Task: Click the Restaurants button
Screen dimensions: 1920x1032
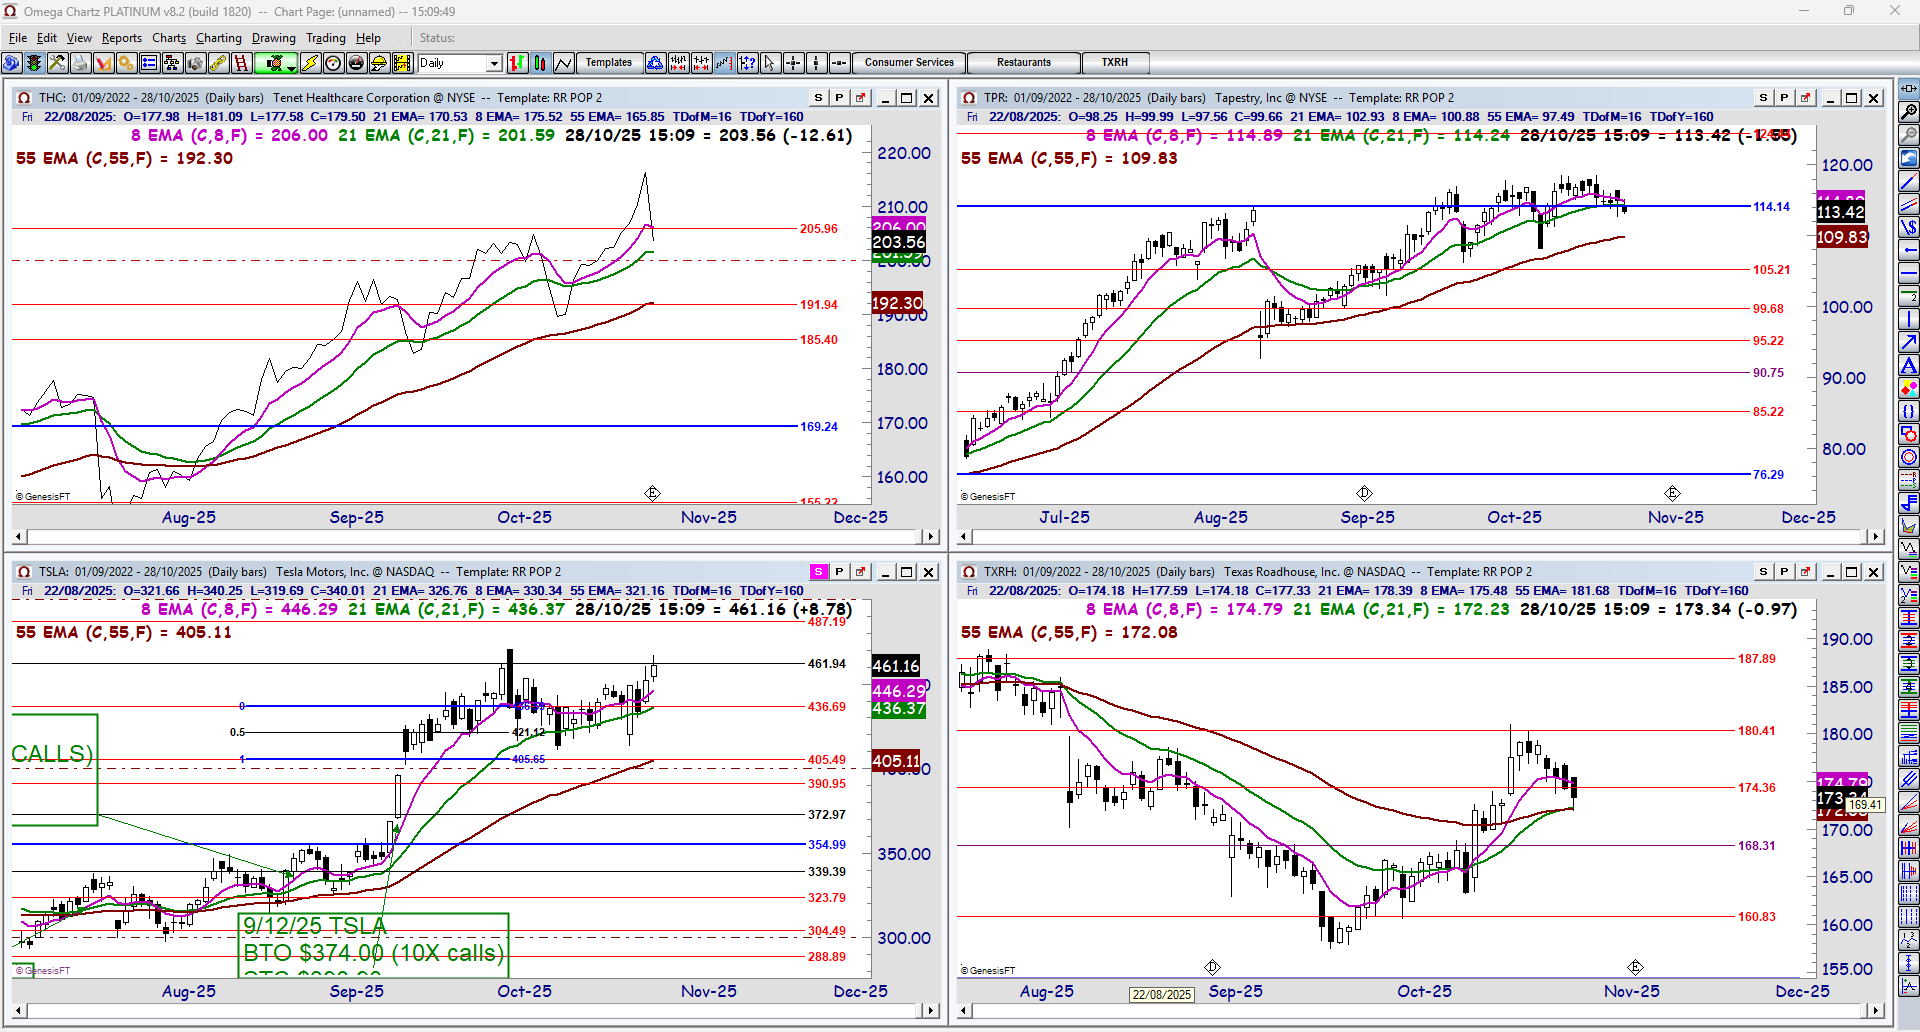Action: [x=1024, y=63]
